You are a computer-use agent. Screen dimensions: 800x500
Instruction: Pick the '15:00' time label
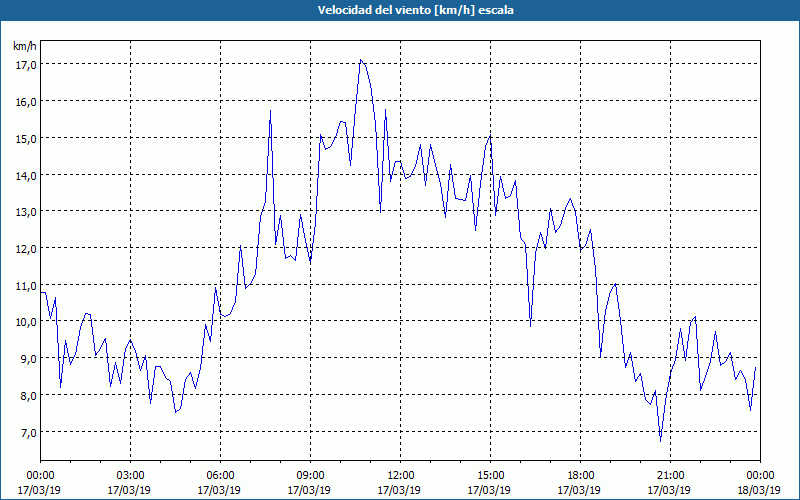coord(490,476)
